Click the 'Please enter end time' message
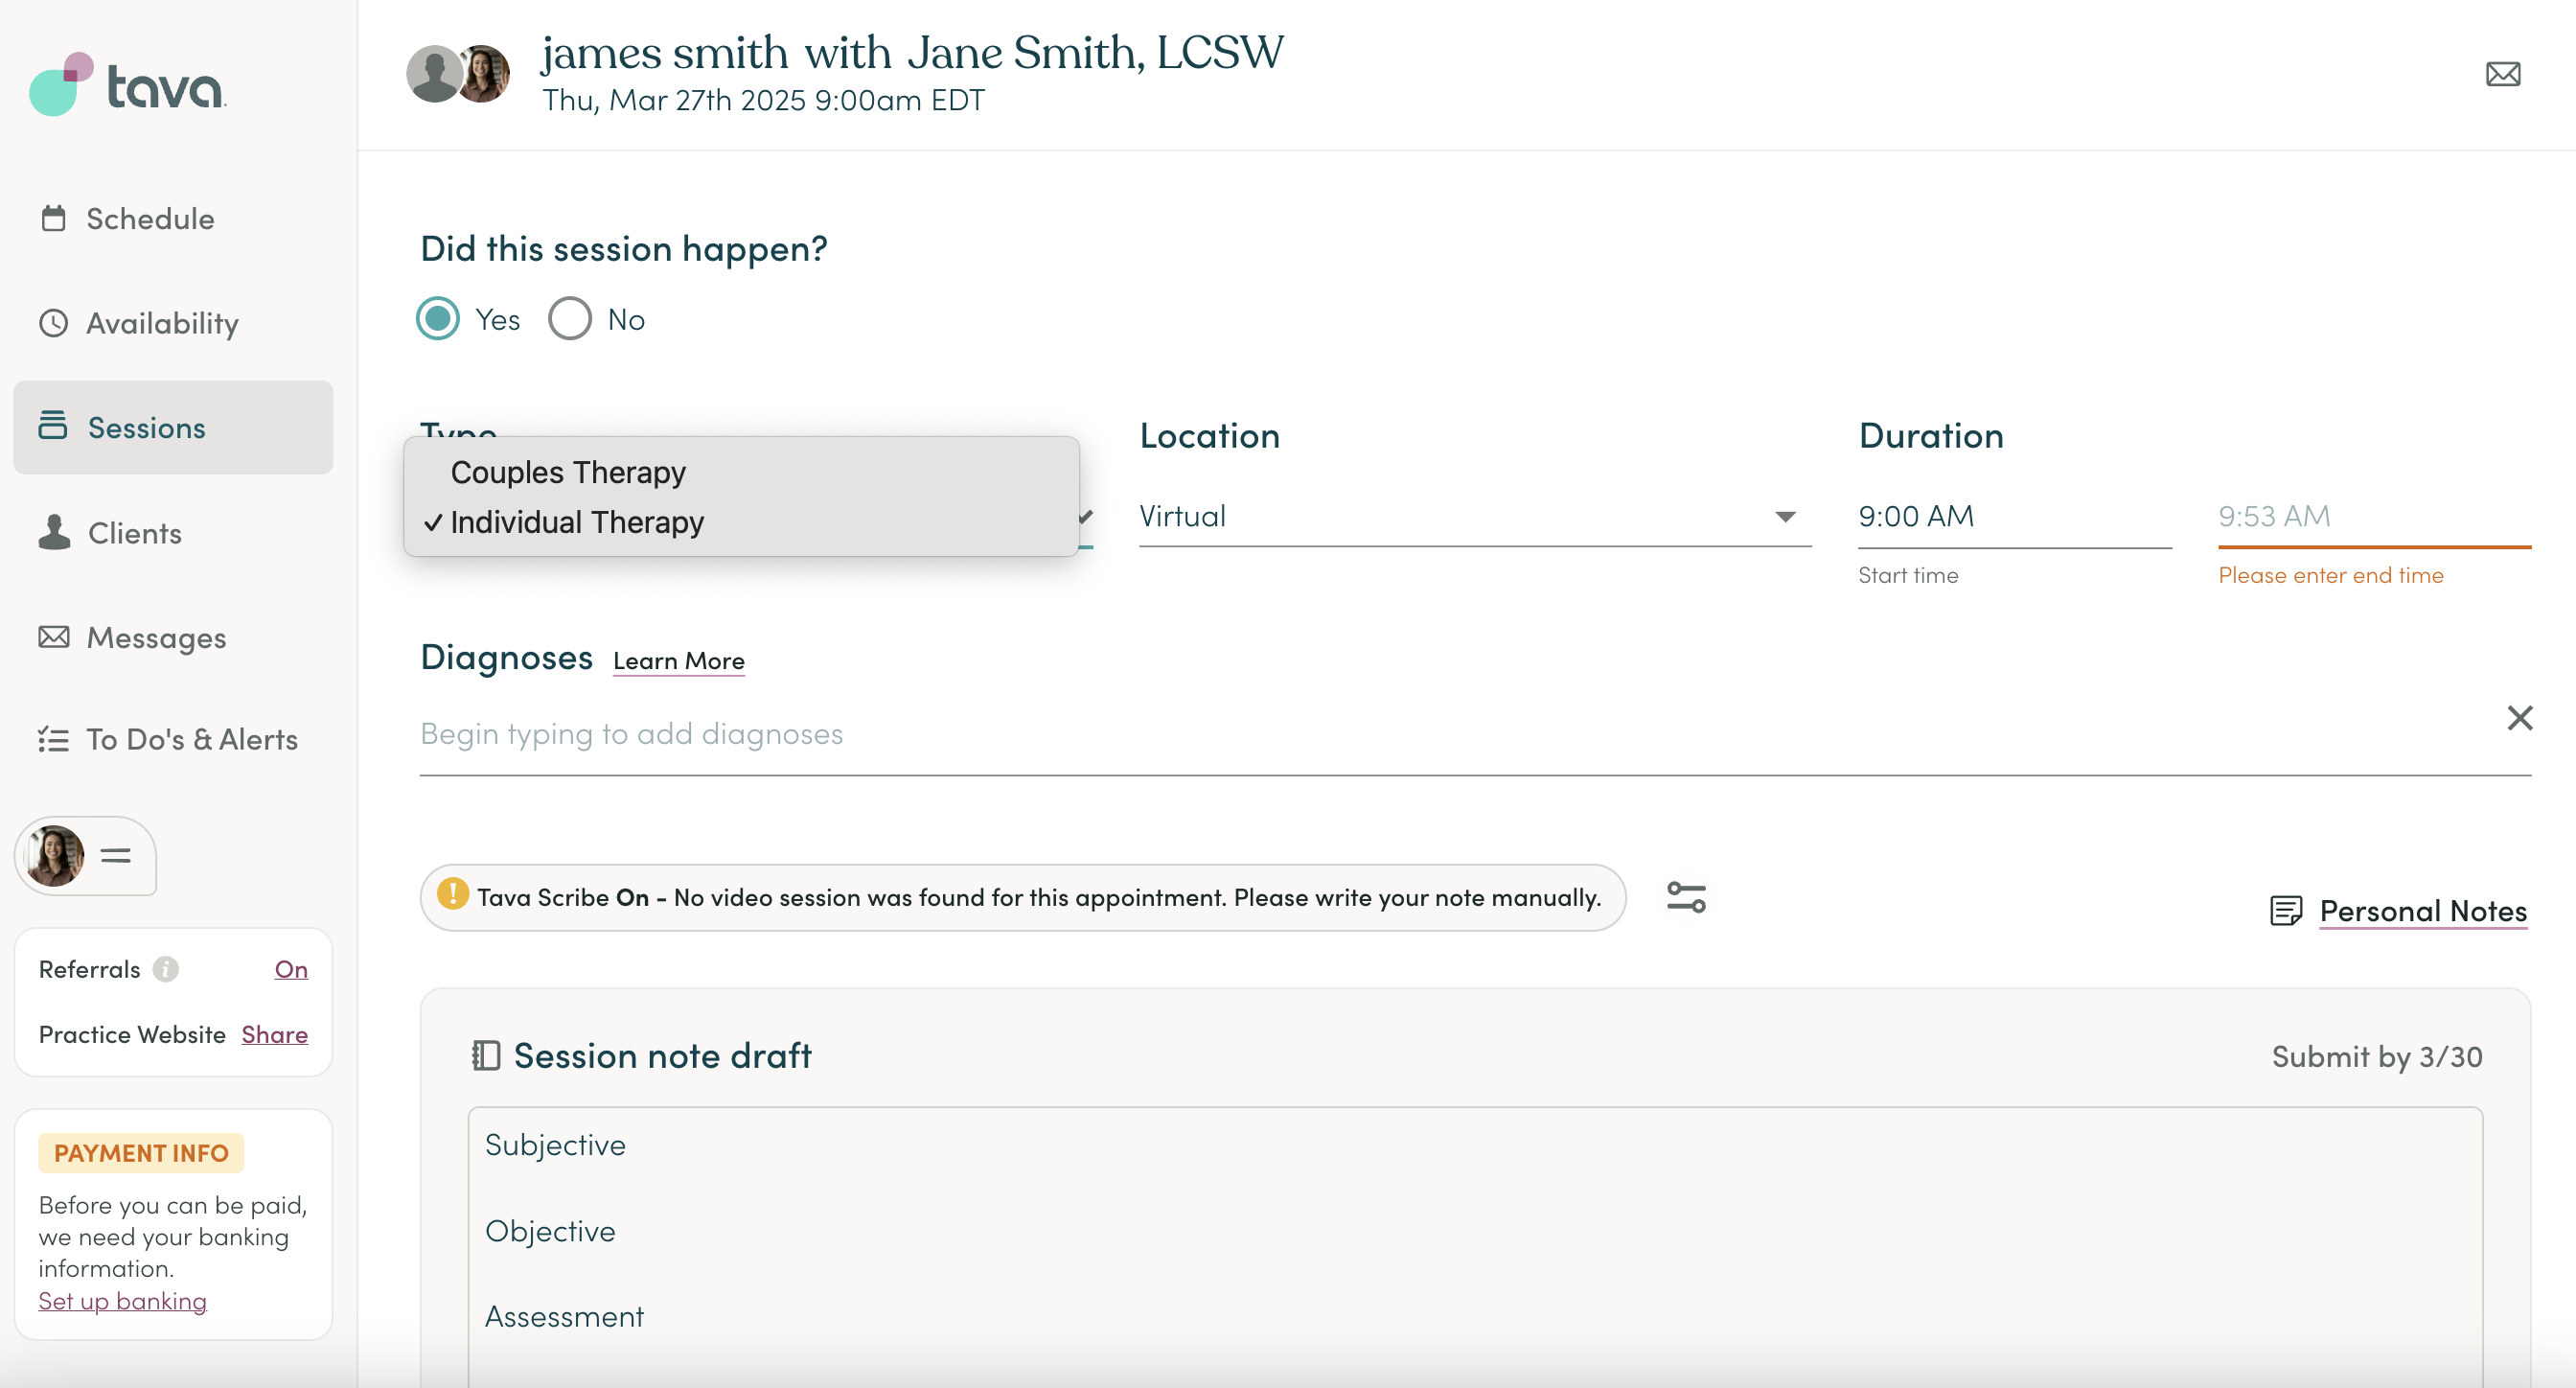The height and width of the screenshot is (1388, 2576). coord(2330,575)
